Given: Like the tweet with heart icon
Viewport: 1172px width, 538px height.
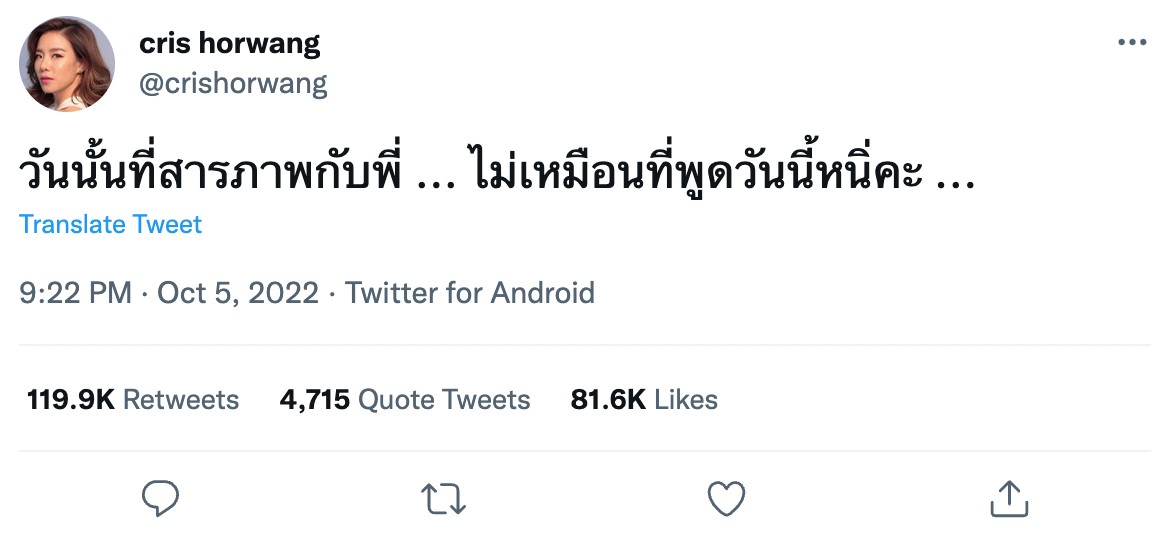Looking at the screenshot, I should [x=726, y=498].
